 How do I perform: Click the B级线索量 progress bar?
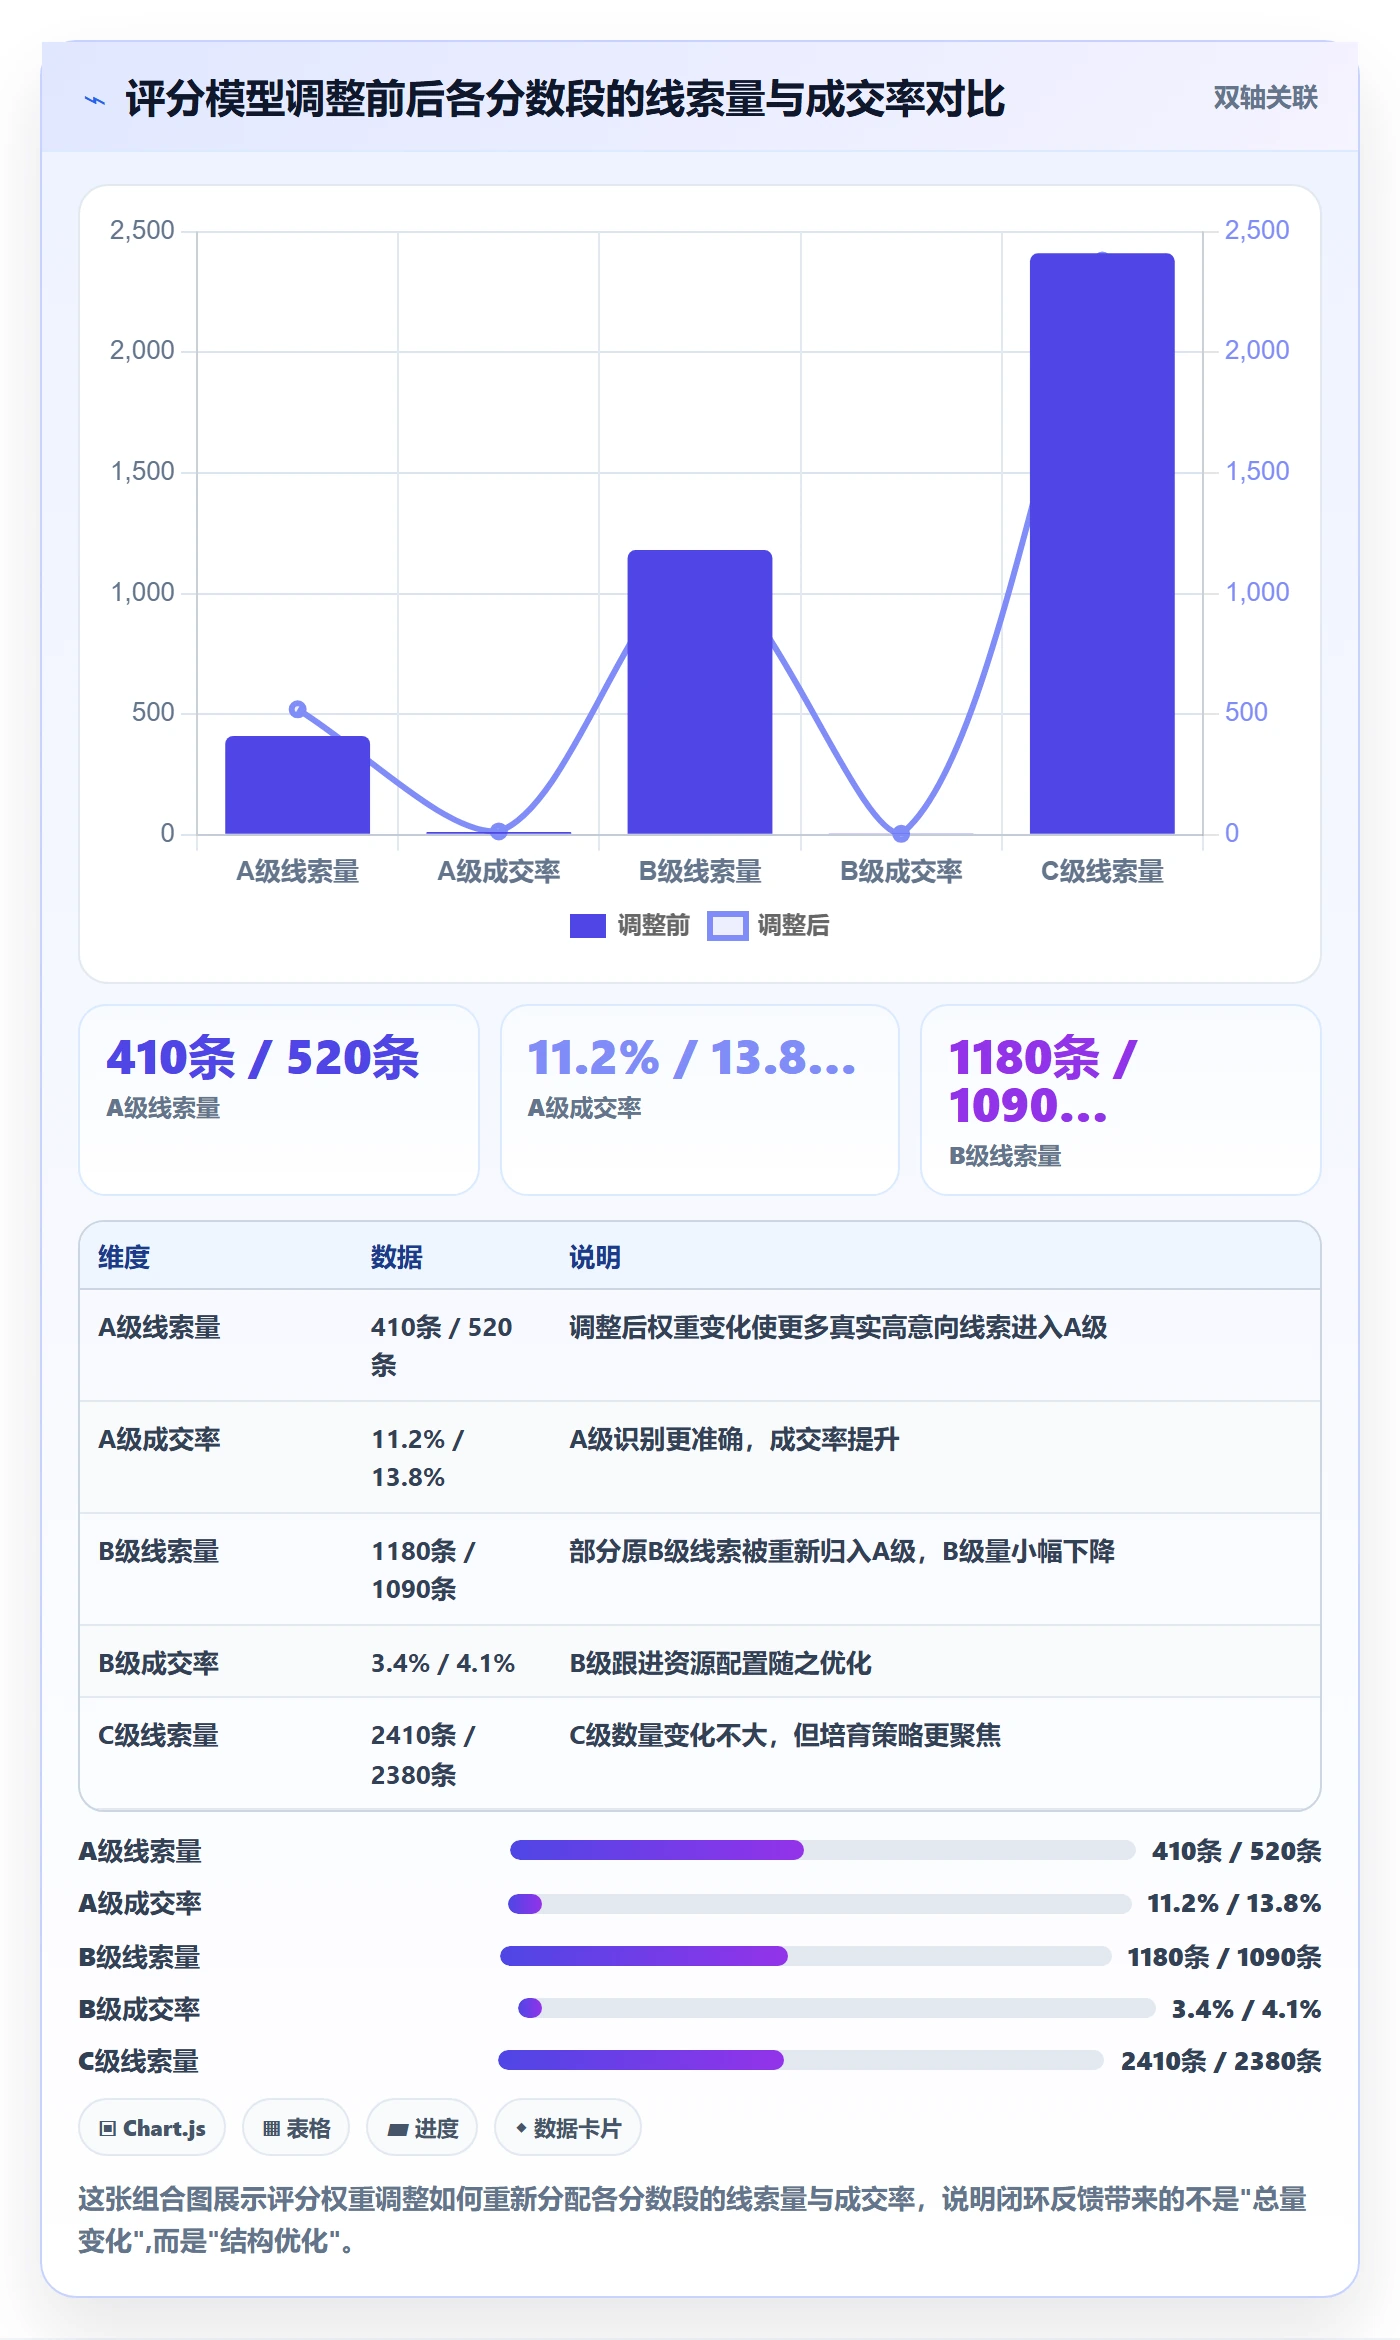click(805, 1956)
